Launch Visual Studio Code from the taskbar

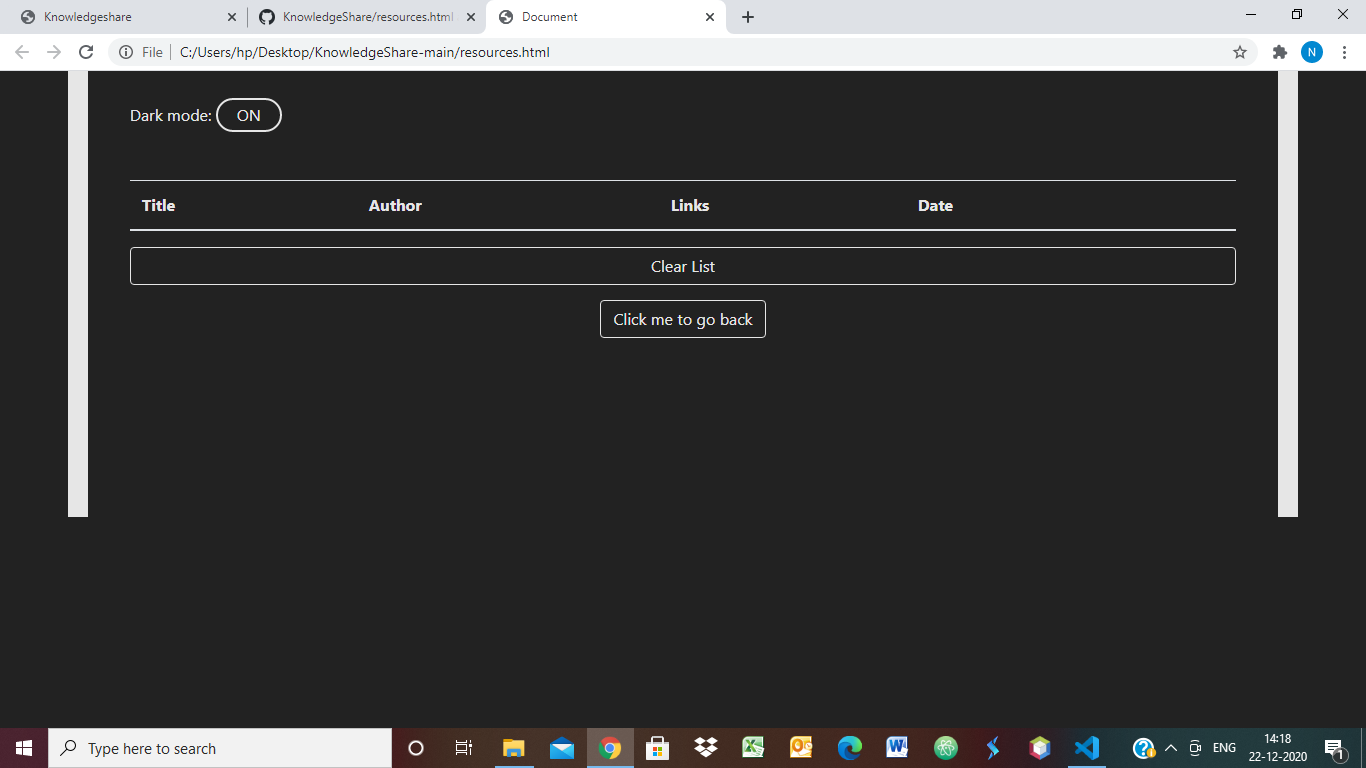coord(1086,747)
